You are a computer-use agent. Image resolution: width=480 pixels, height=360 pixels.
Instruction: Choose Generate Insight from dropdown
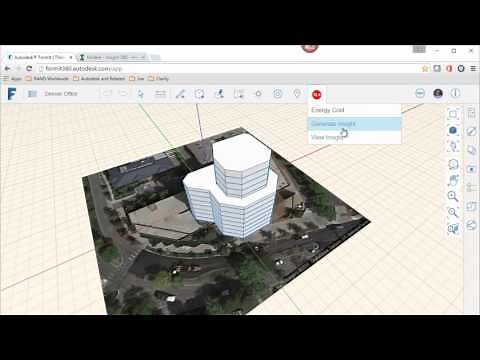[x=354, y=124]
